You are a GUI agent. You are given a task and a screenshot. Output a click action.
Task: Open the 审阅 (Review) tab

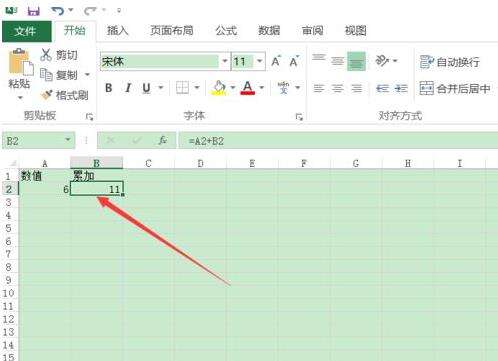pyautogui.click(x=312, y=31)
